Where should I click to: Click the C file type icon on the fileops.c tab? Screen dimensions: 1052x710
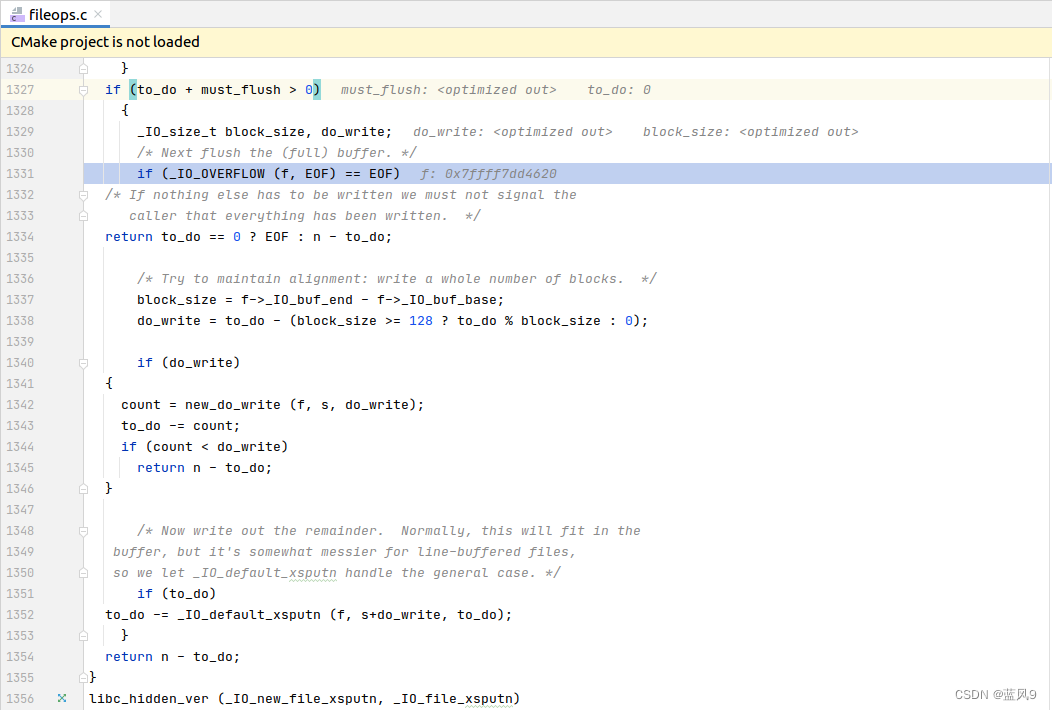15,14
